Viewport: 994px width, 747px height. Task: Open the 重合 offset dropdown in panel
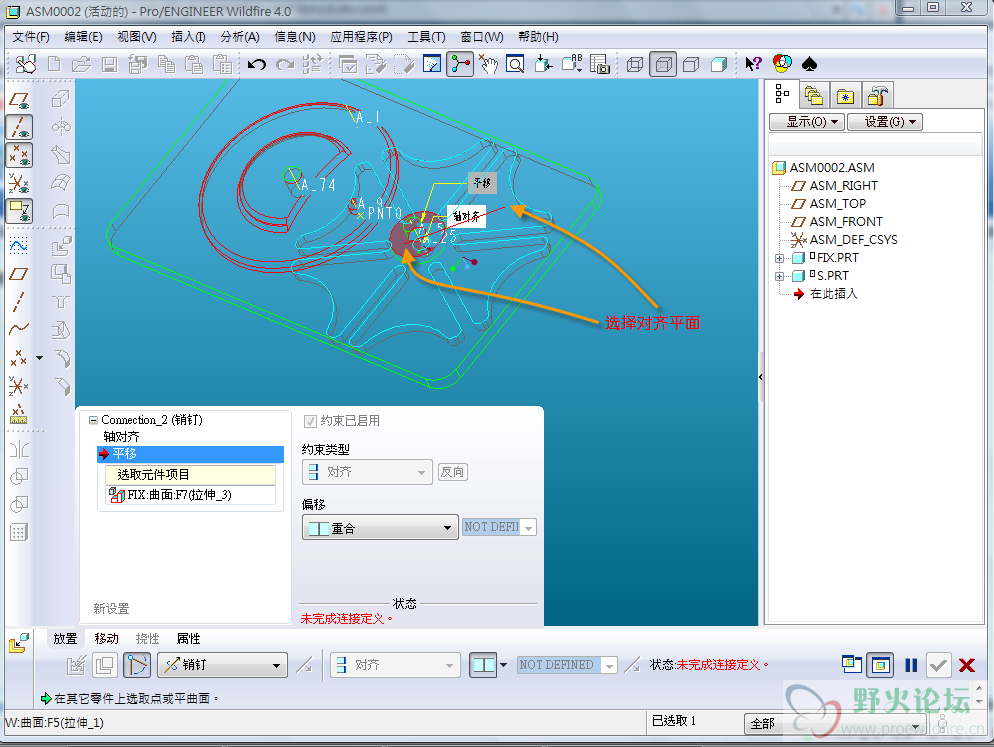(x=380, y=528)
